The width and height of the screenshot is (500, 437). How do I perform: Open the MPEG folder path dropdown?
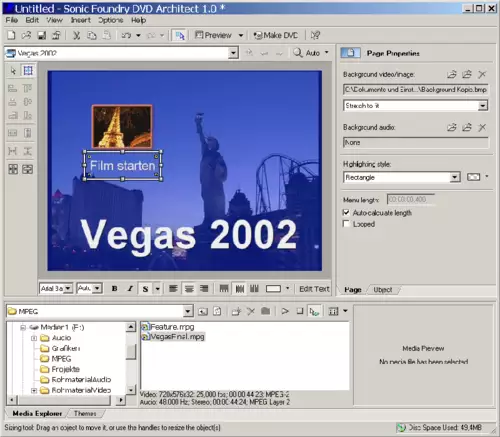point(188,311)
